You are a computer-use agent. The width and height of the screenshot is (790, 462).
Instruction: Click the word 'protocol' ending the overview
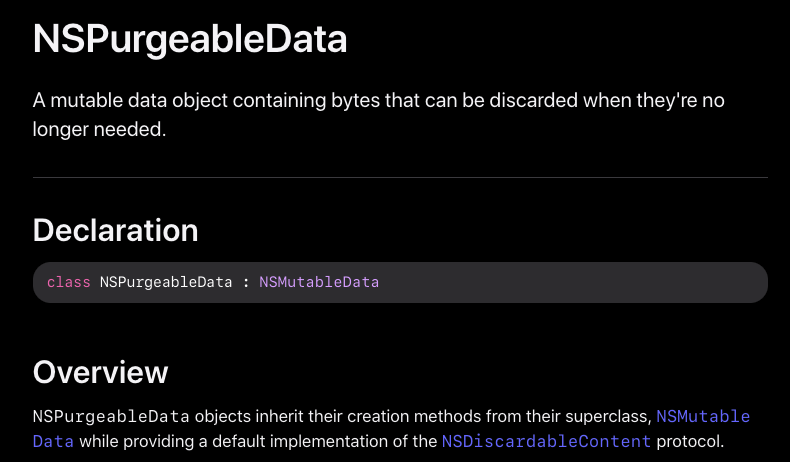(x=689, y=441)
